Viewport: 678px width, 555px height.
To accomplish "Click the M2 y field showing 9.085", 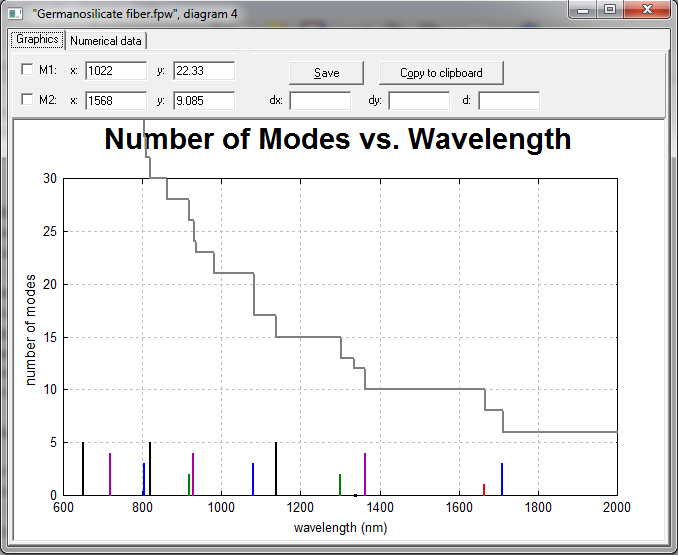I will coord(204,100).
